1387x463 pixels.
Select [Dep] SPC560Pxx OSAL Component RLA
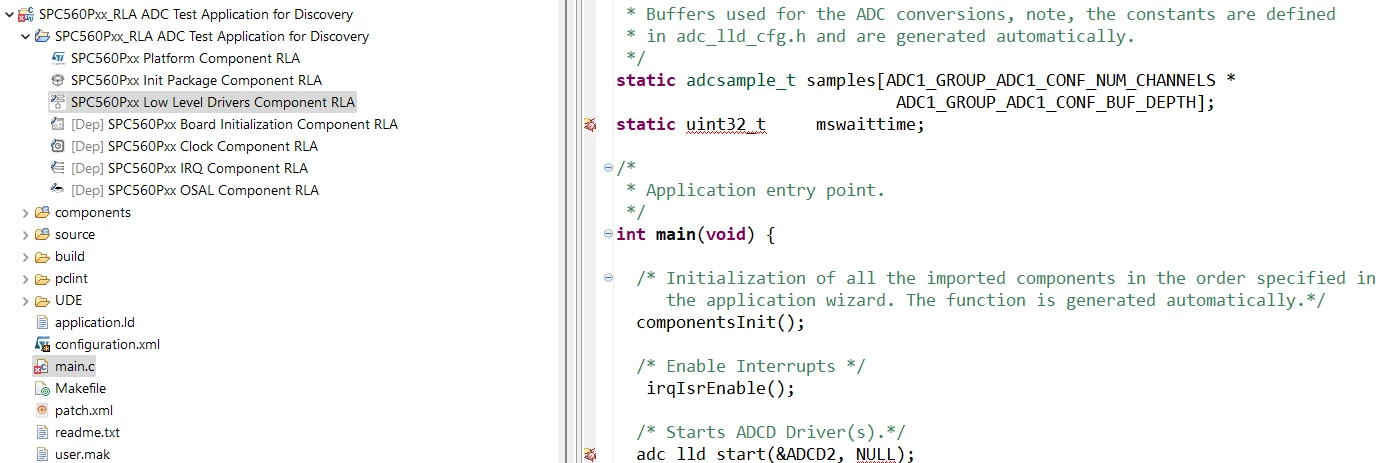[x=195, y=190]
